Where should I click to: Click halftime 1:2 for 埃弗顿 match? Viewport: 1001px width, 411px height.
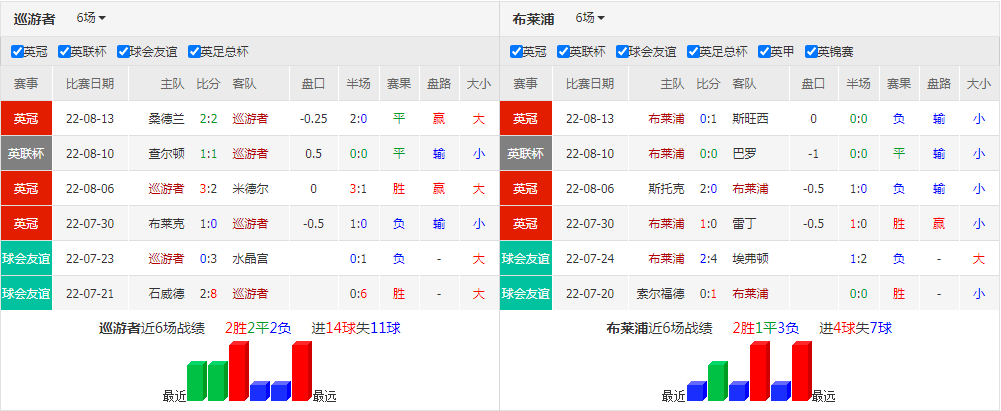858,259
